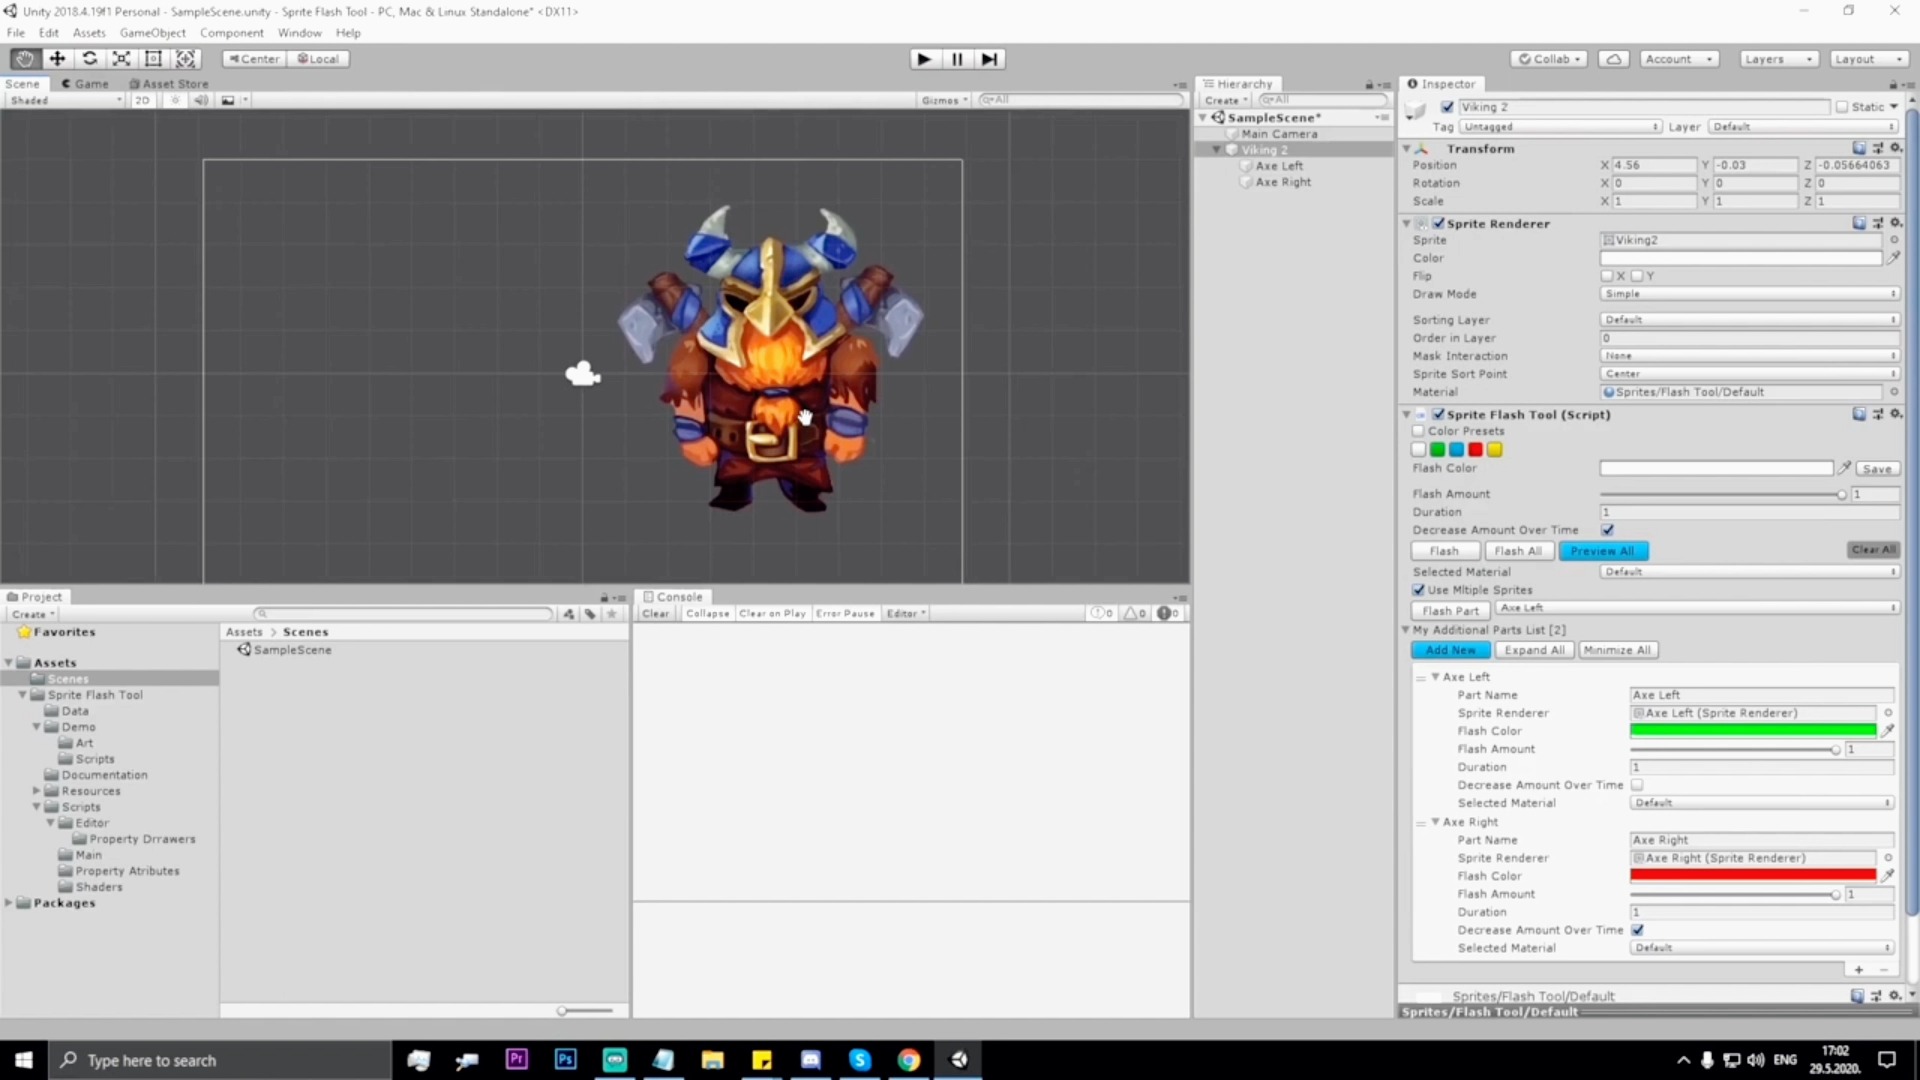Click console error count icon
1920x1080 pixels.
coord(1168,613)
